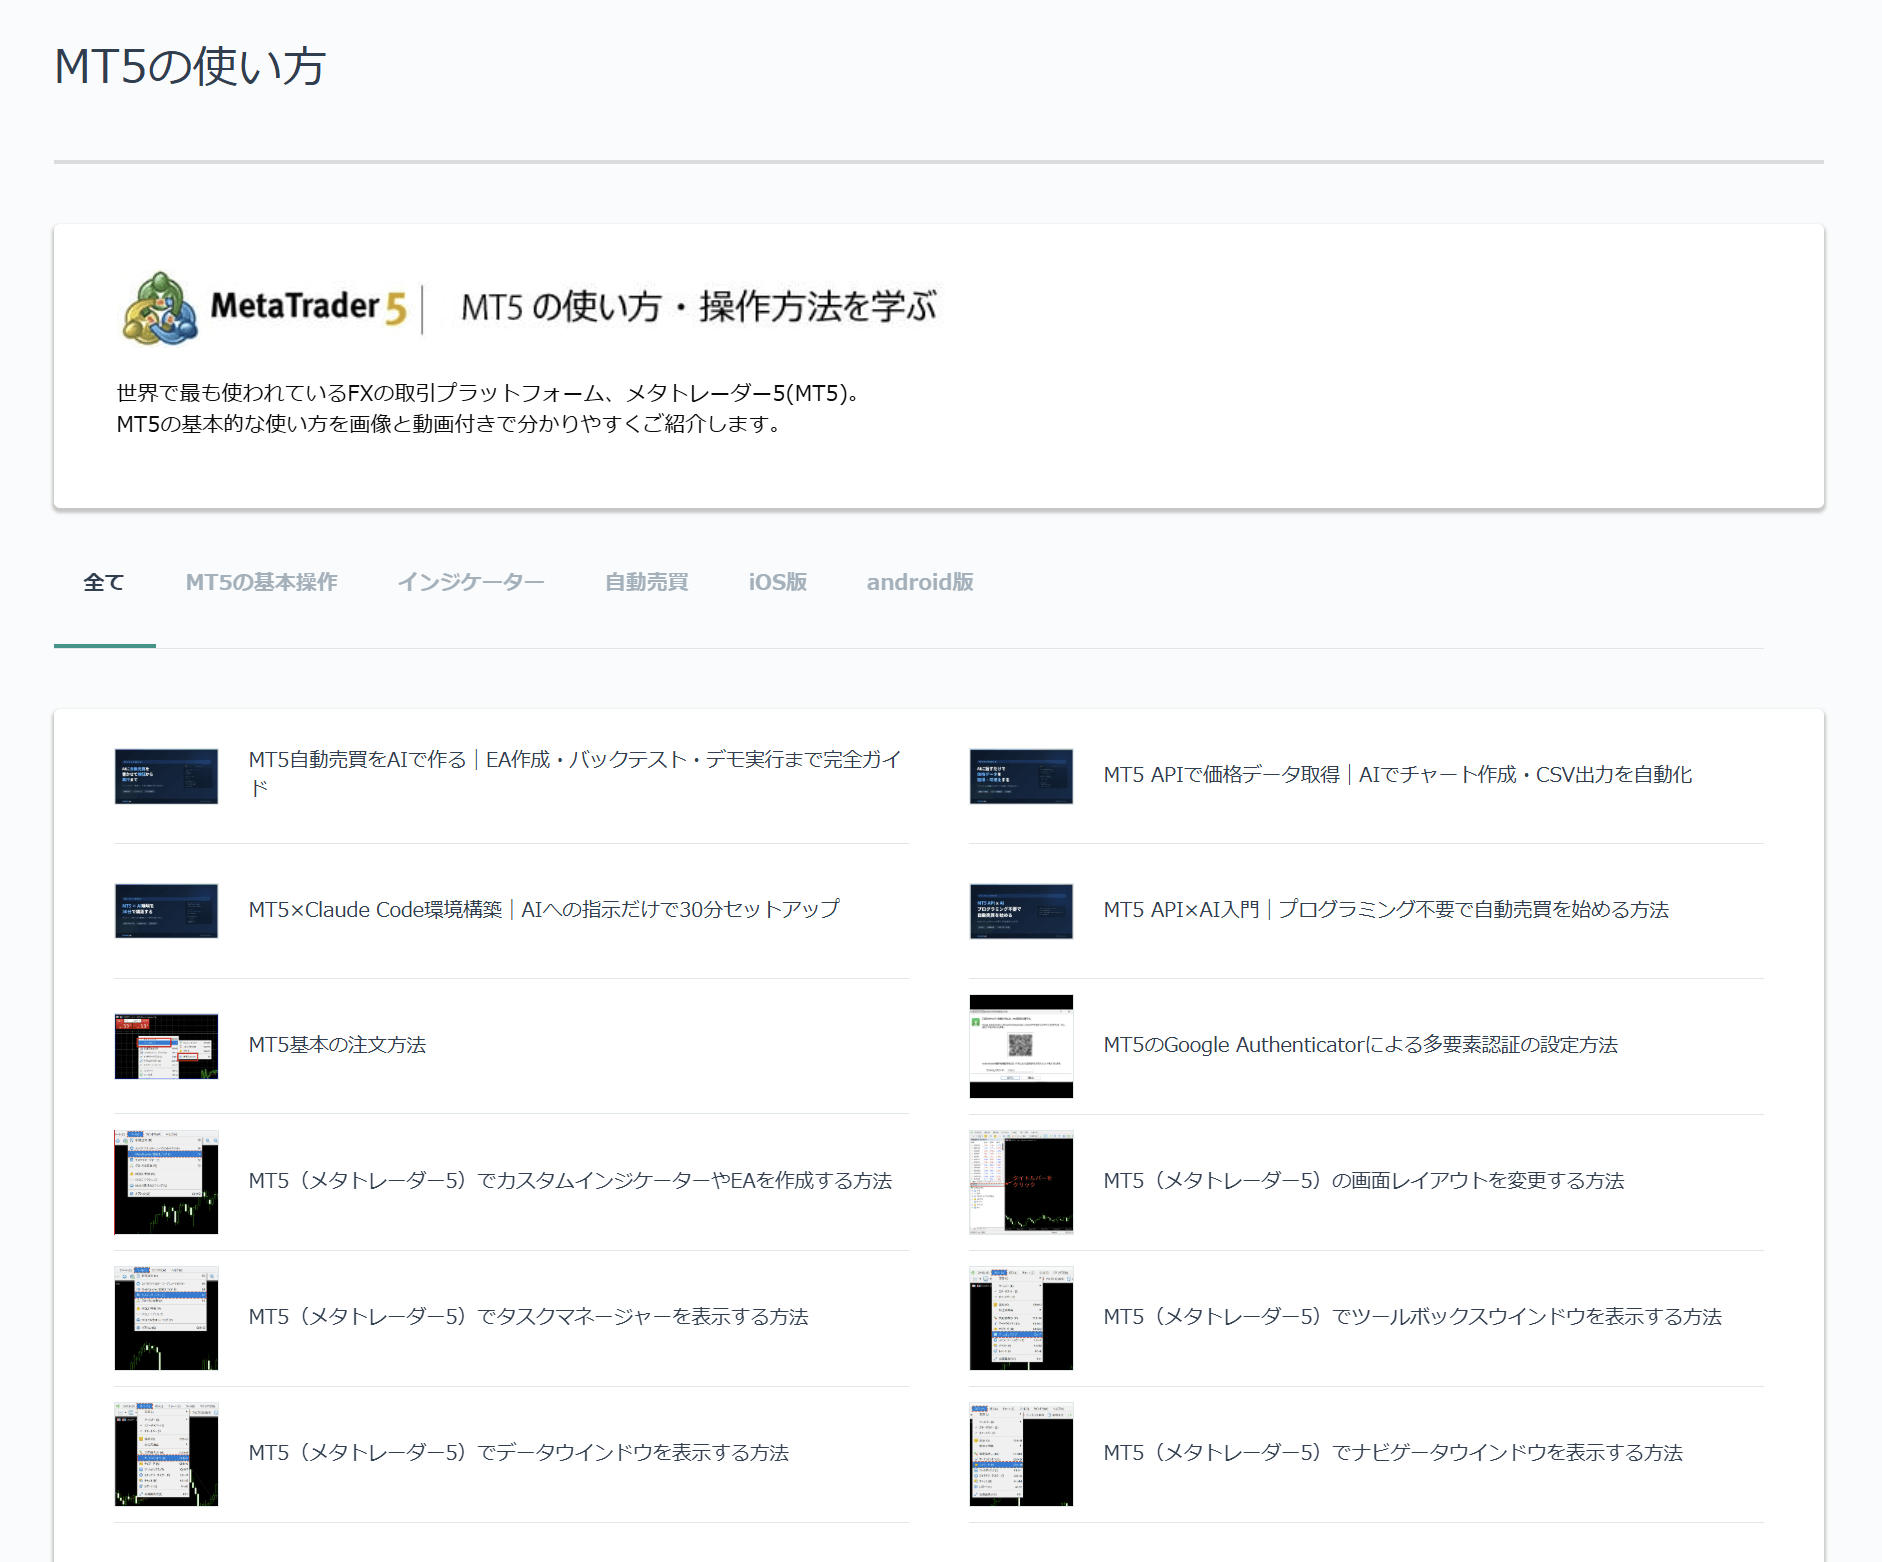The width and height of the screenshot is (1882, 1562).
Task: Click thumbnail for Google Authenticator article
Action: click(x=1021, y=1046)
